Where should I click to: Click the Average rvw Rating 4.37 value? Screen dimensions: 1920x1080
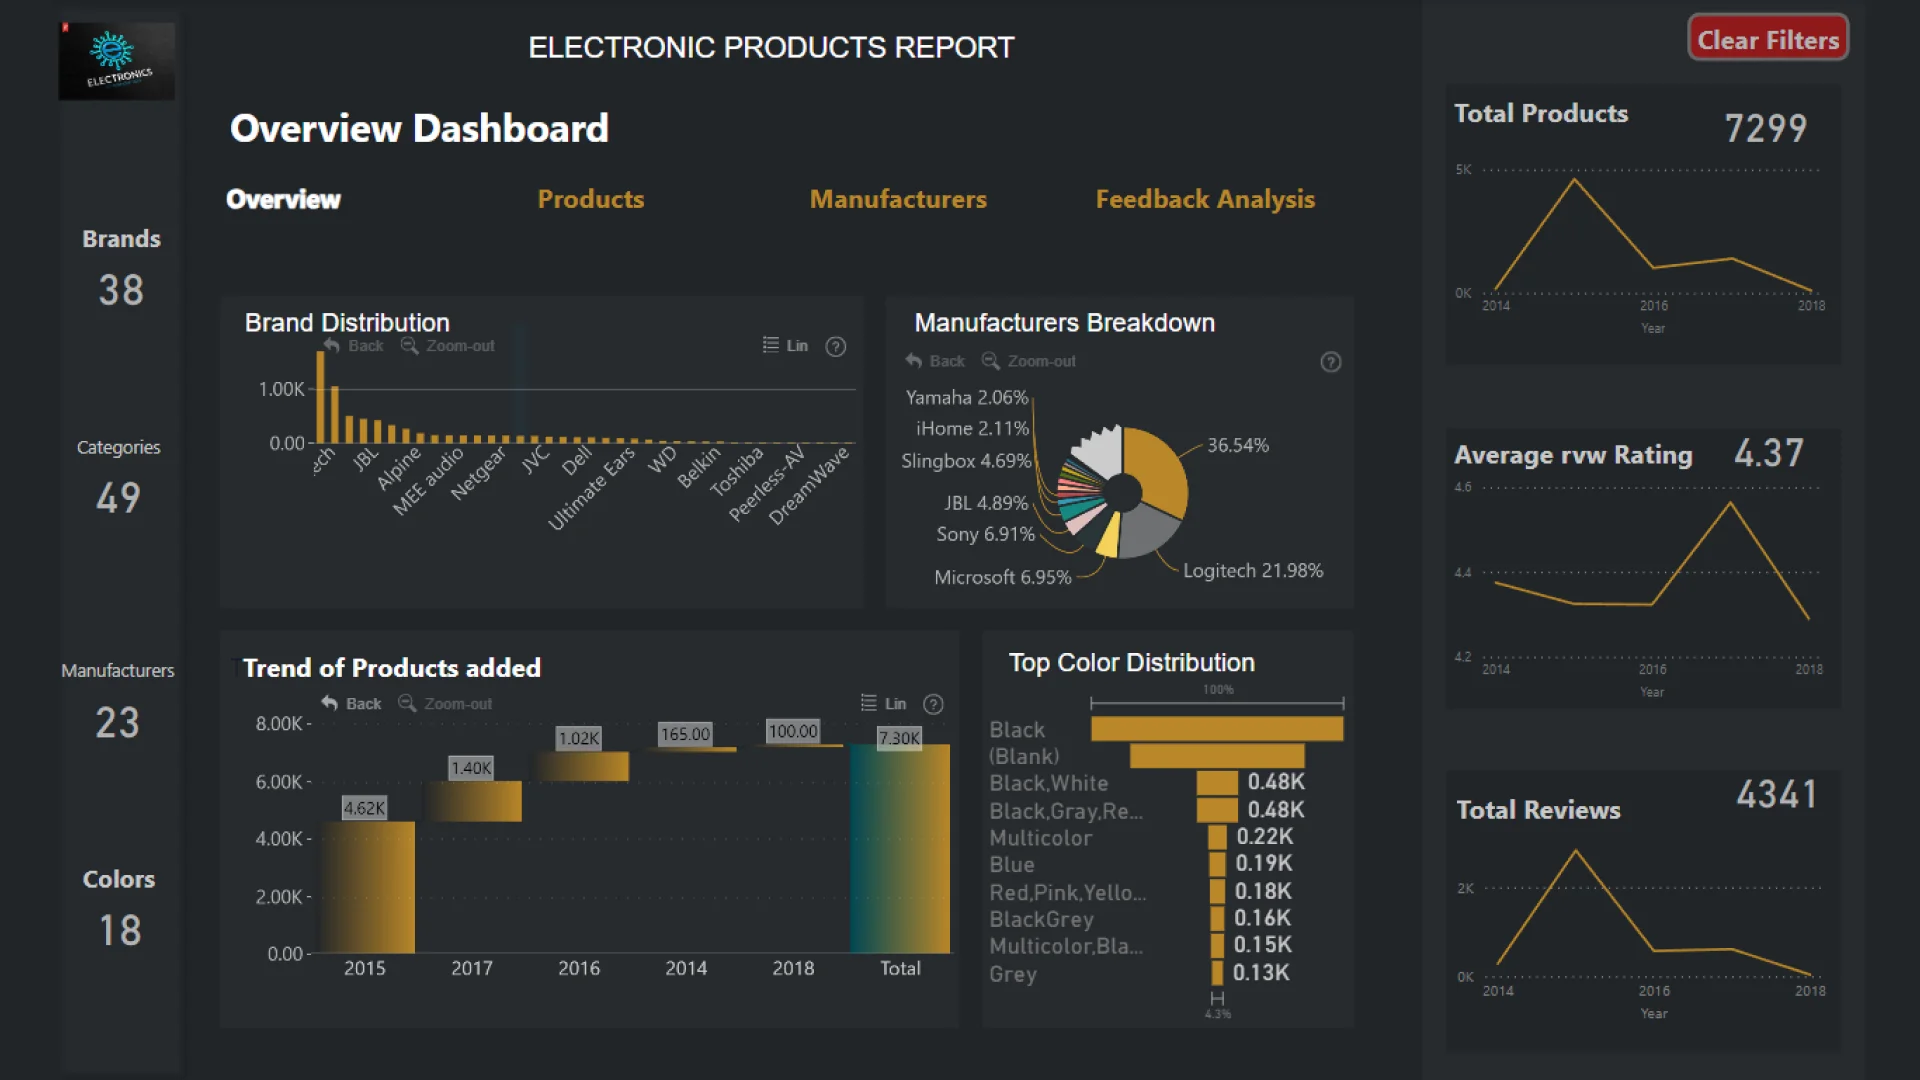pos(1769,453)
